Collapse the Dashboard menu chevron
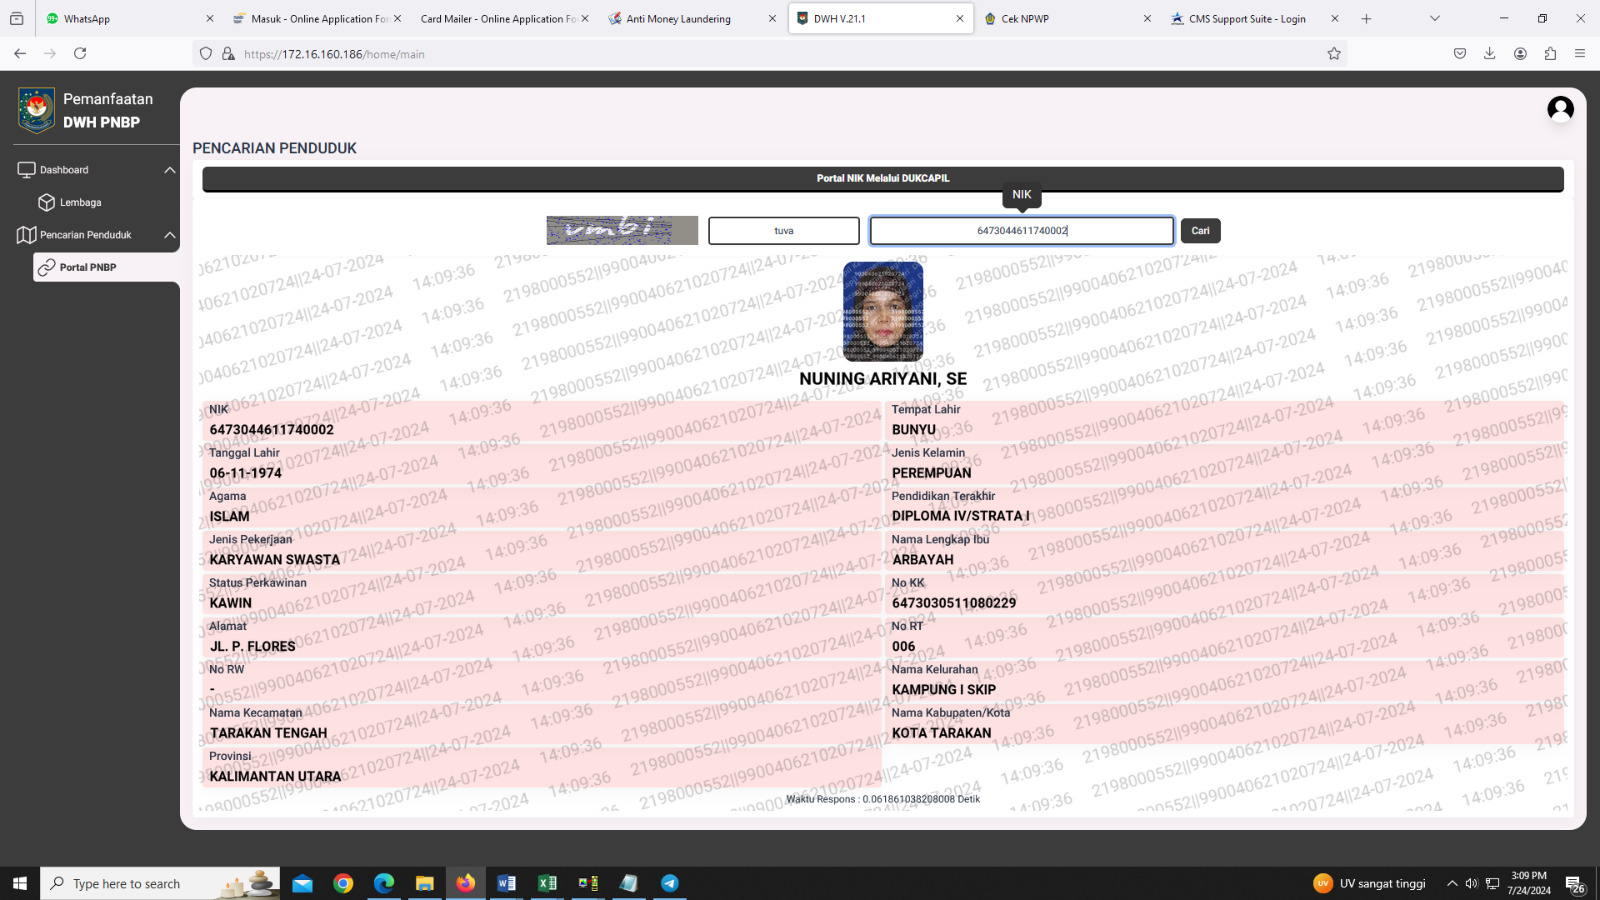This screenshot has width=1600, height=900. click(170, 170)
